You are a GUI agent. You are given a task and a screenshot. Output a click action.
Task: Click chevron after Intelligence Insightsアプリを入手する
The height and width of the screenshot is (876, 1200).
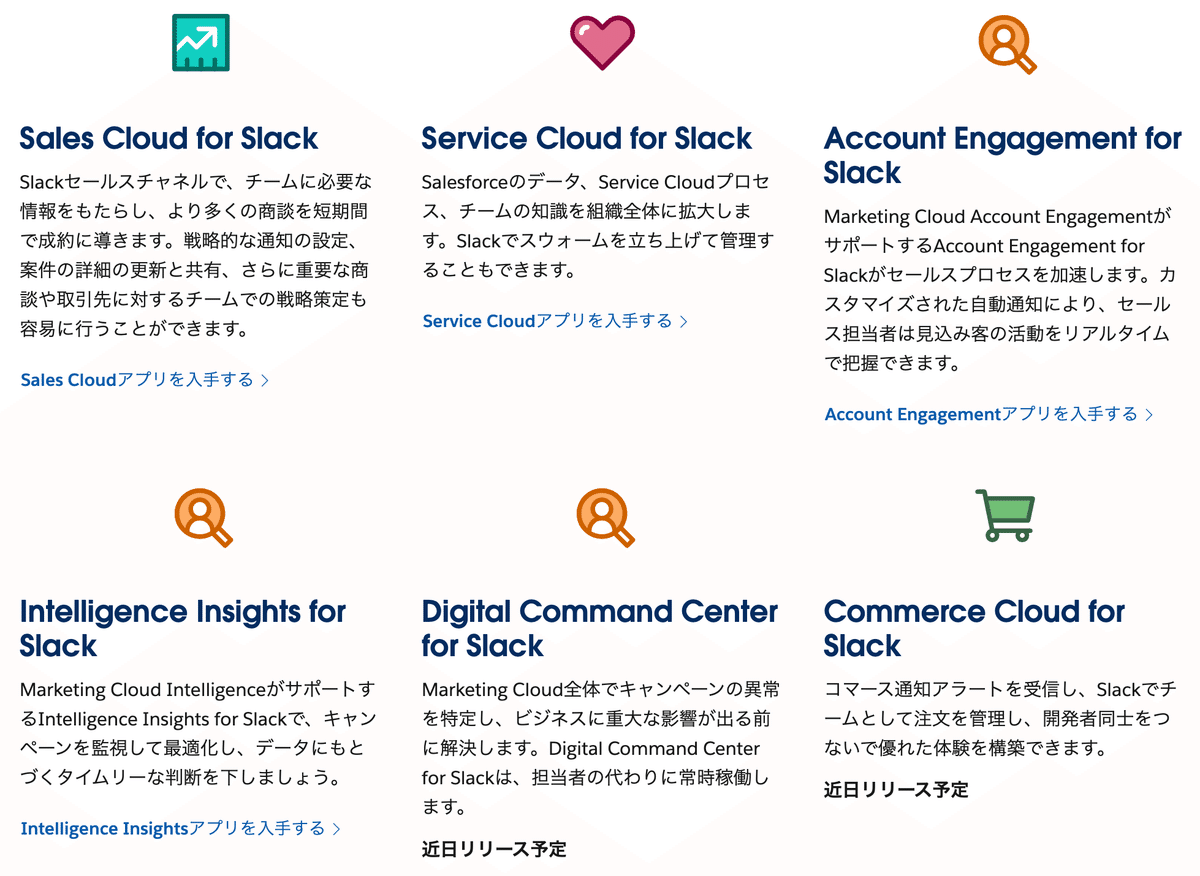point(337,829)
